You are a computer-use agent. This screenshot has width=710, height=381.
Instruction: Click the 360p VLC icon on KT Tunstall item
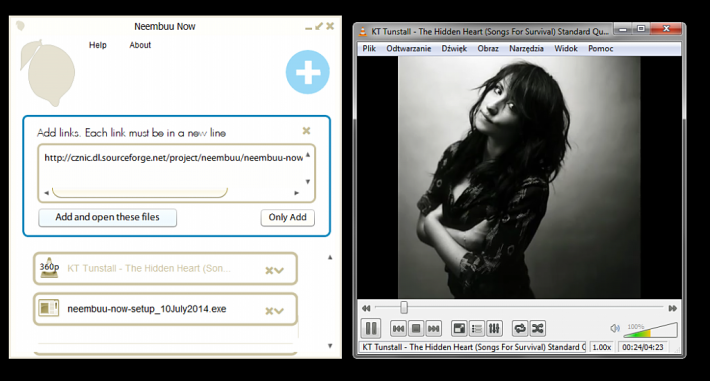(49, 268)
